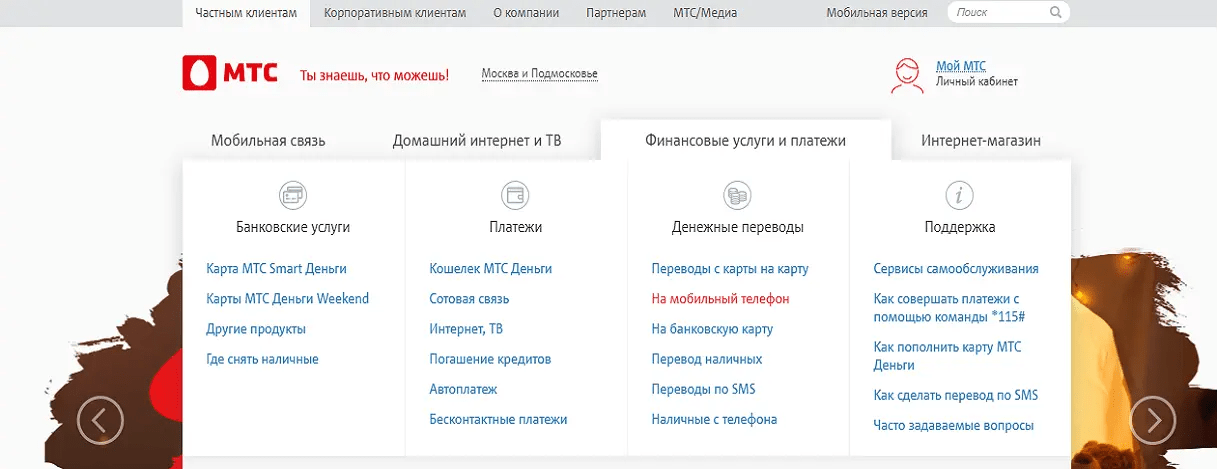Open Где снять наличные link
Viewport: 1222px width, 470px height.
click(262, 359)
